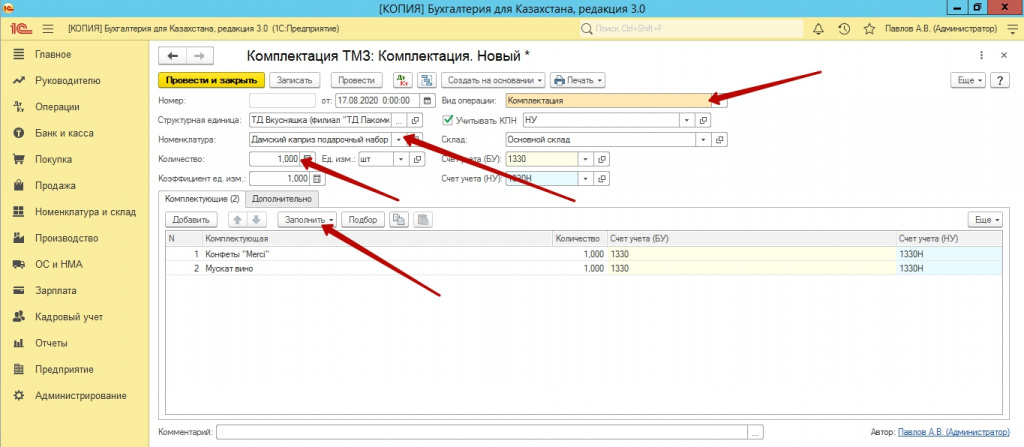The image size is (1024, 447).
Task: Switch to Дополнительно tab
Action: (x=282, y=198)
